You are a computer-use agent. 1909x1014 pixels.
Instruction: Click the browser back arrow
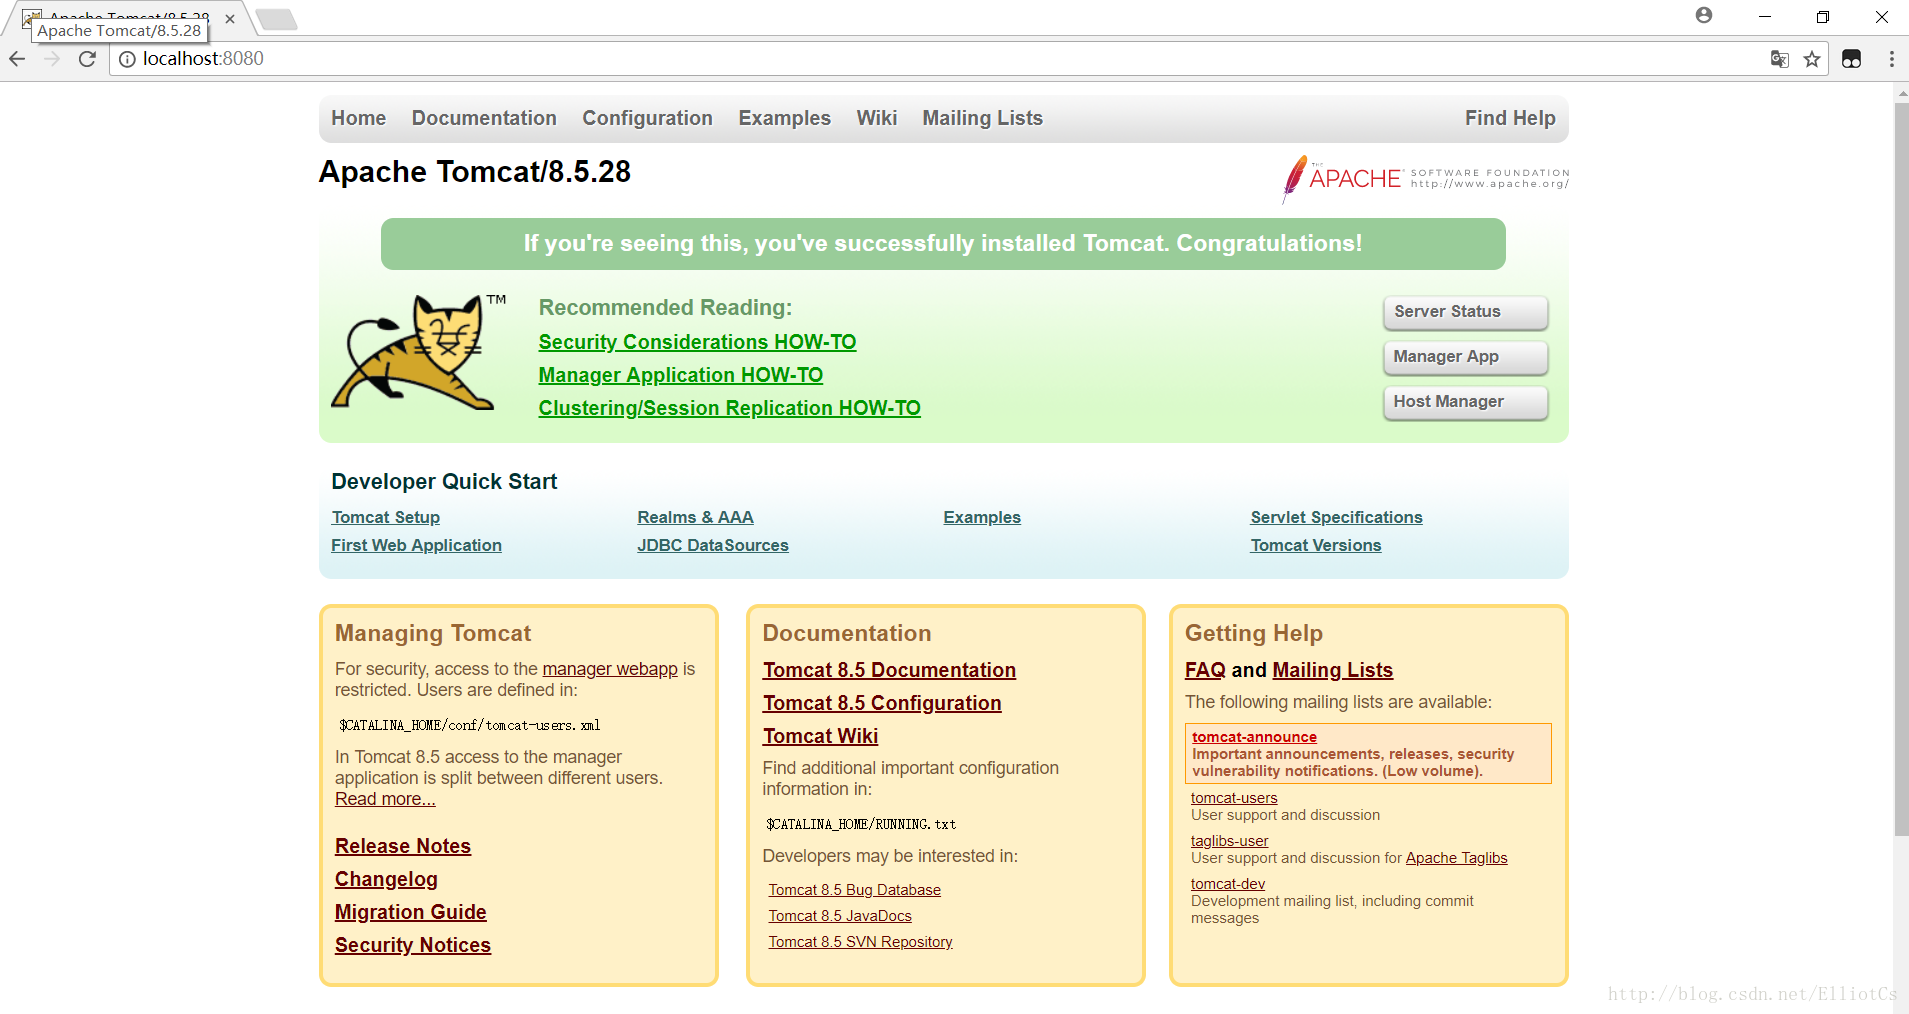tap(17, 59)
